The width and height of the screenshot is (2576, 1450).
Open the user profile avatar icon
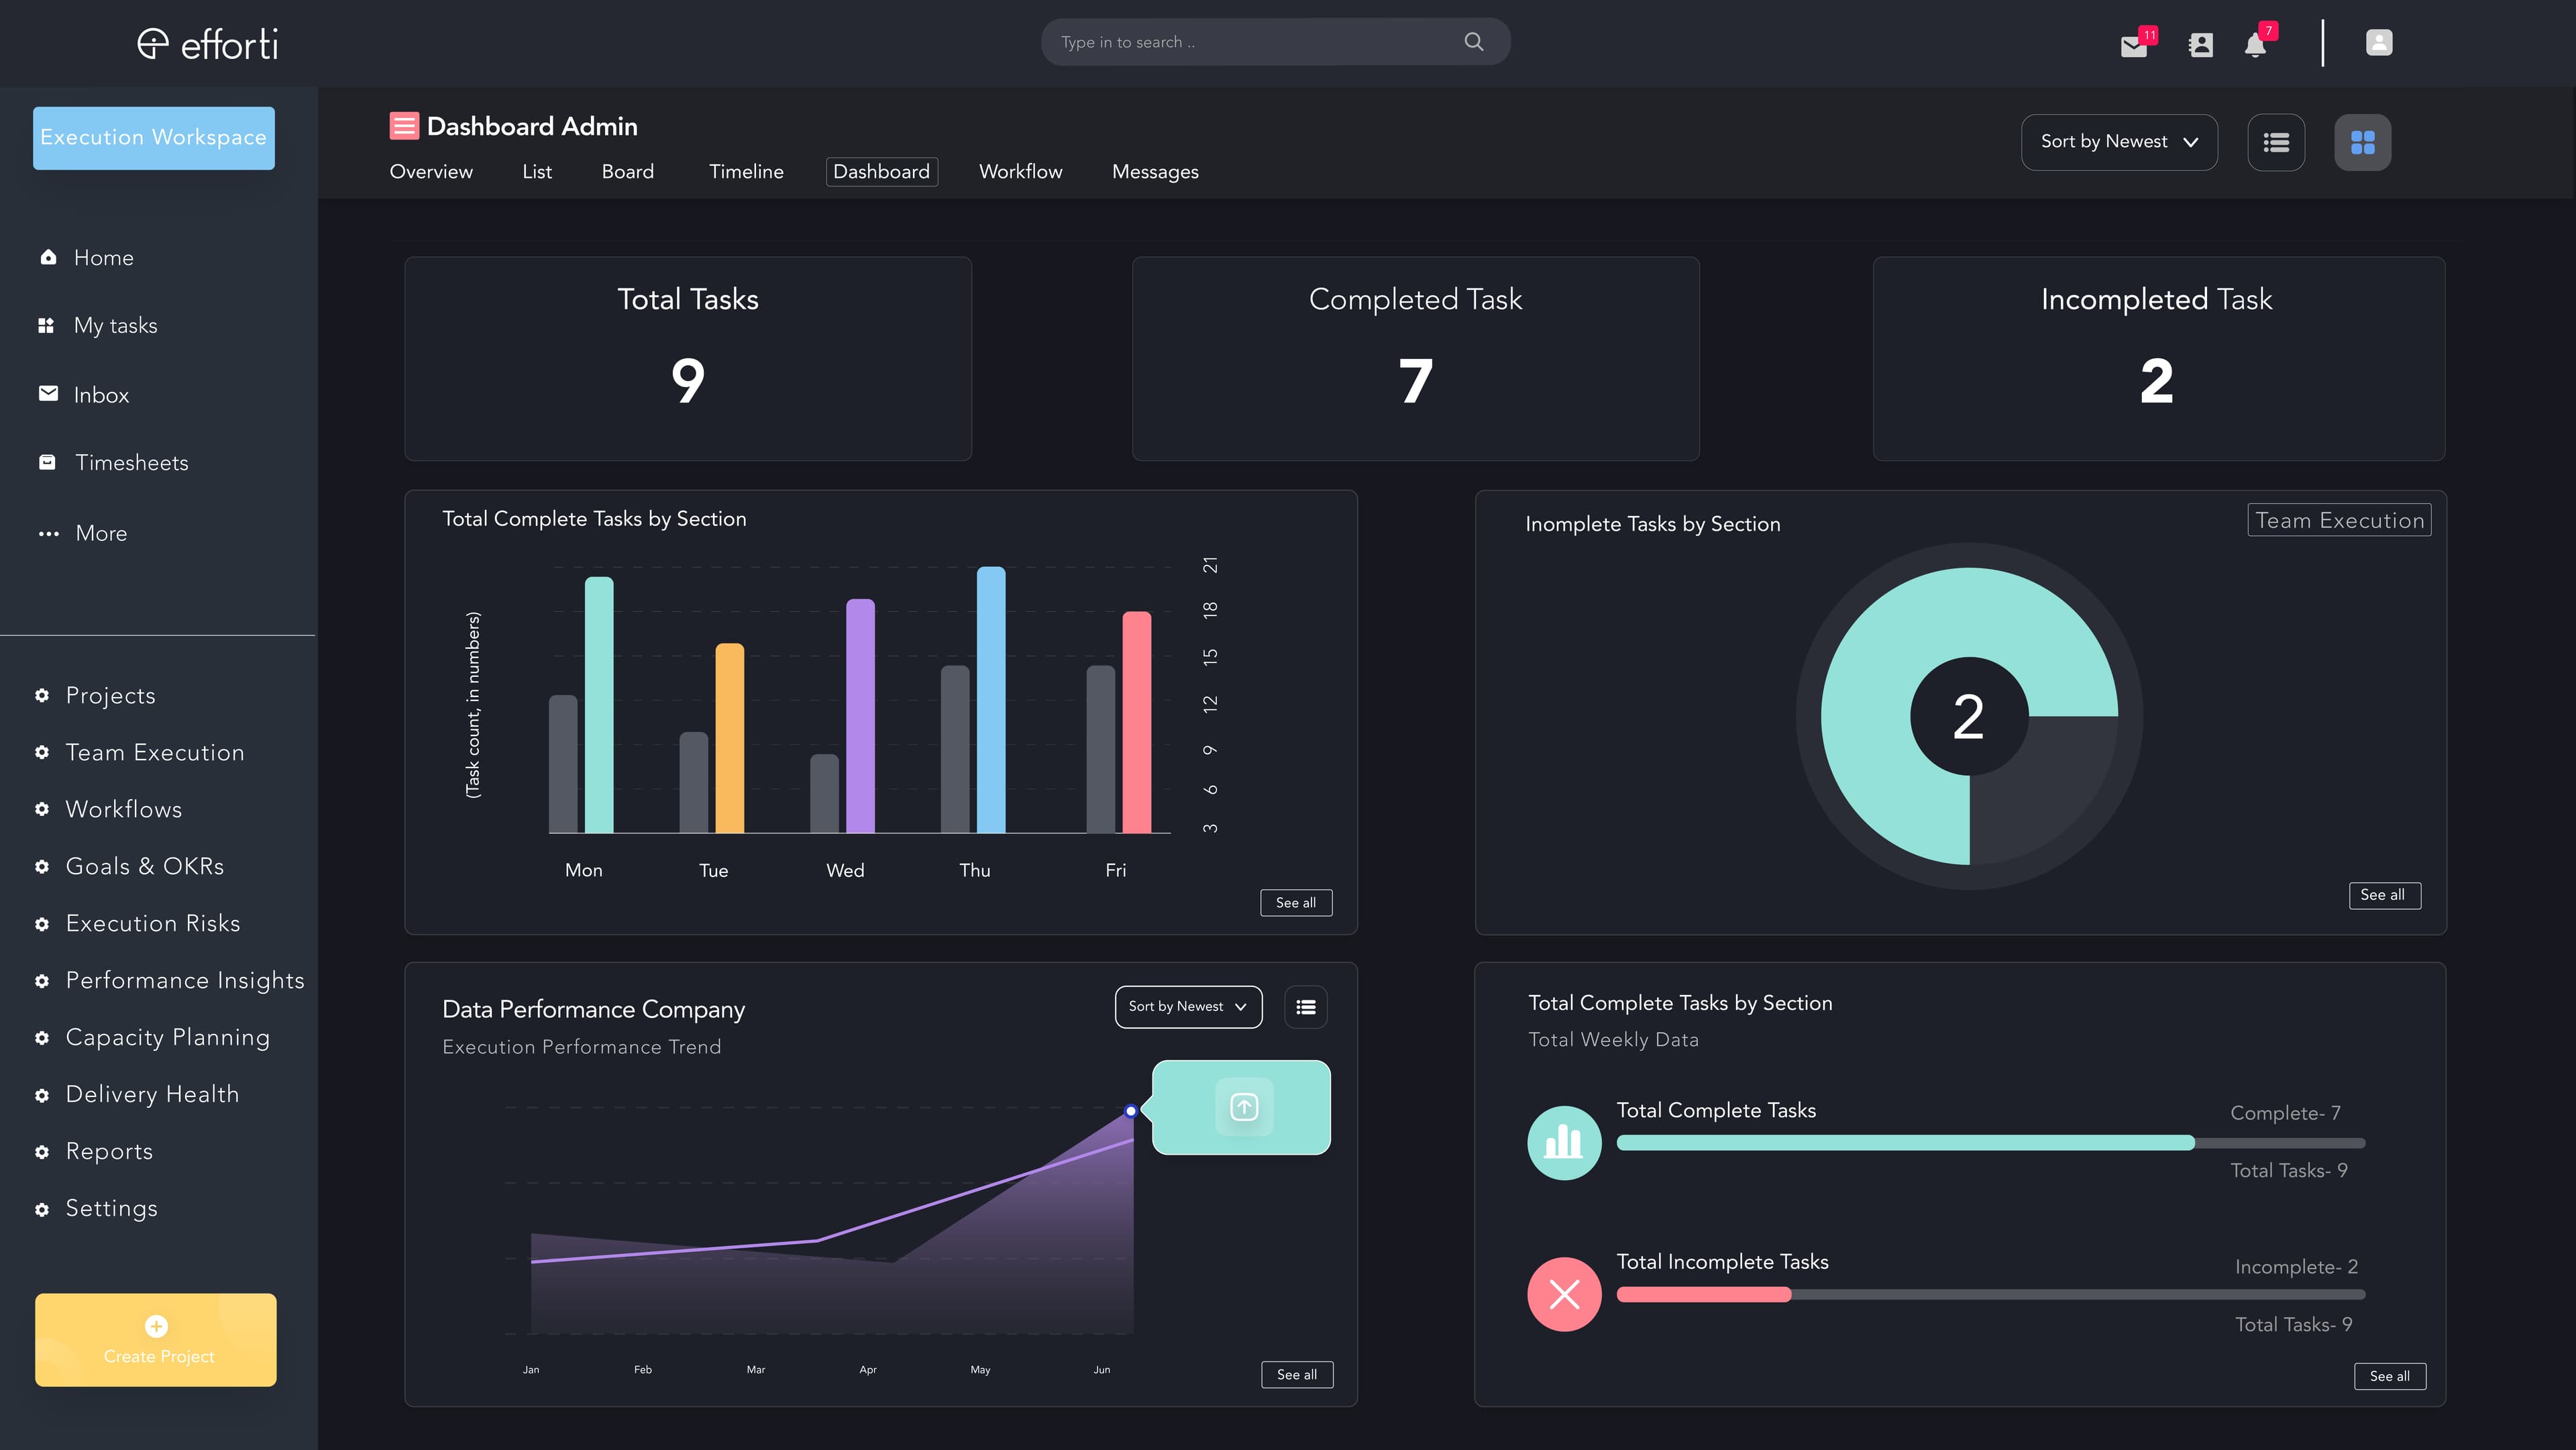2378,42
